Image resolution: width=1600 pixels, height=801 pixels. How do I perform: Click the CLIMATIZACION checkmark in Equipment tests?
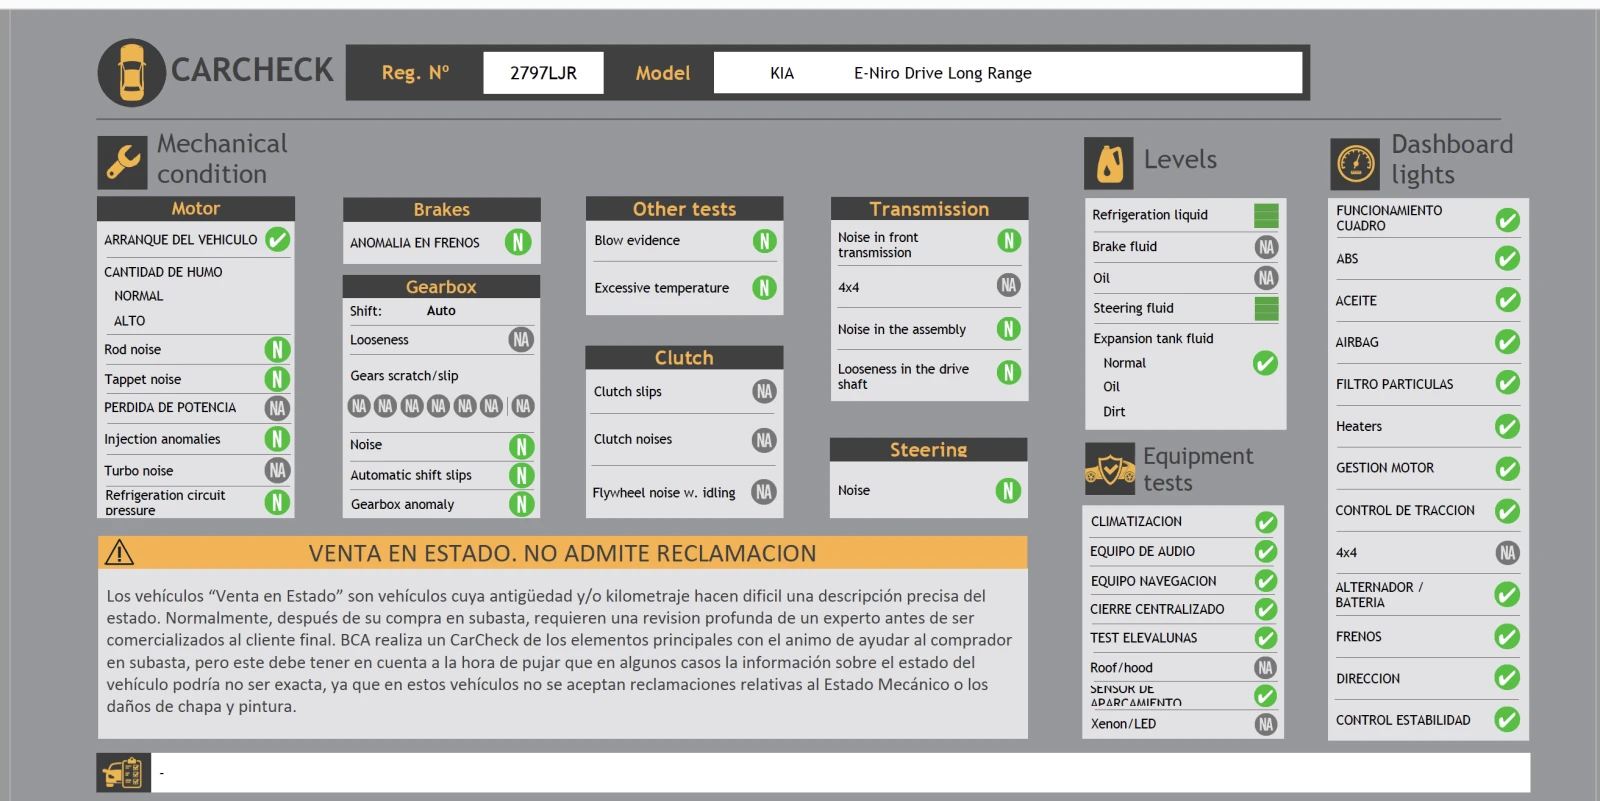pos(1265,522)
